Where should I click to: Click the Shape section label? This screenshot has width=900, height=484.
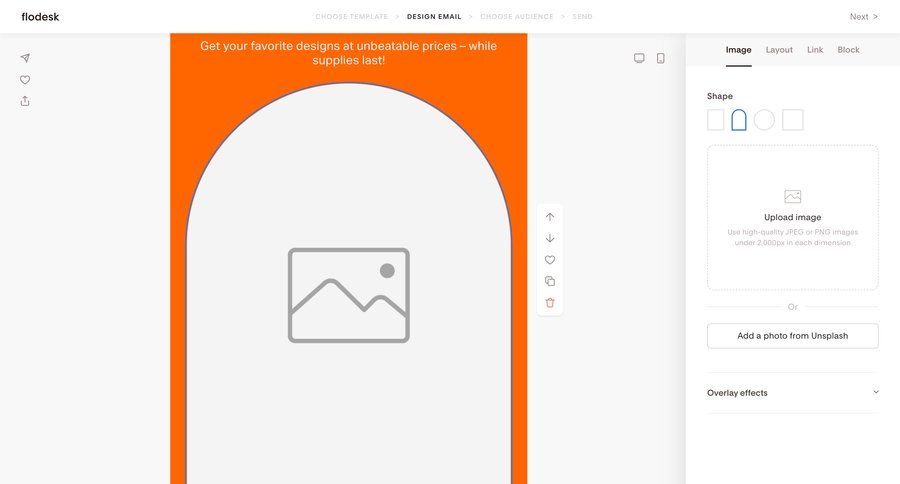tap(720, 96)
